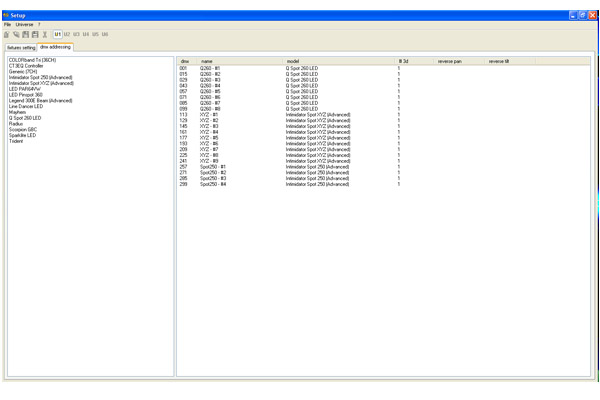Select universe U6 button
600x400 pixels.
(105, 34)
